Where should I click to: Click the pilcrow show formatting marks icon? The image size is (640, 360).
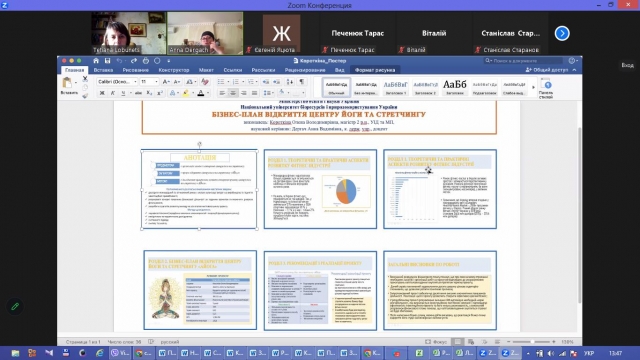302,82
